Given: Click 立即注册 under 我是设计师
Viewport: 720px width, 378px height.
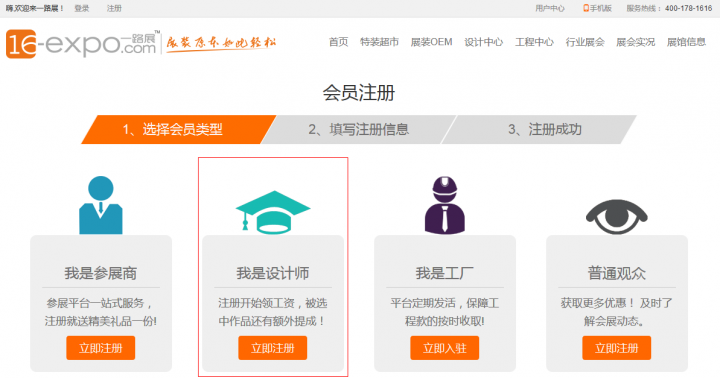Looking at the screenshot, I should (x=273, y=348).
